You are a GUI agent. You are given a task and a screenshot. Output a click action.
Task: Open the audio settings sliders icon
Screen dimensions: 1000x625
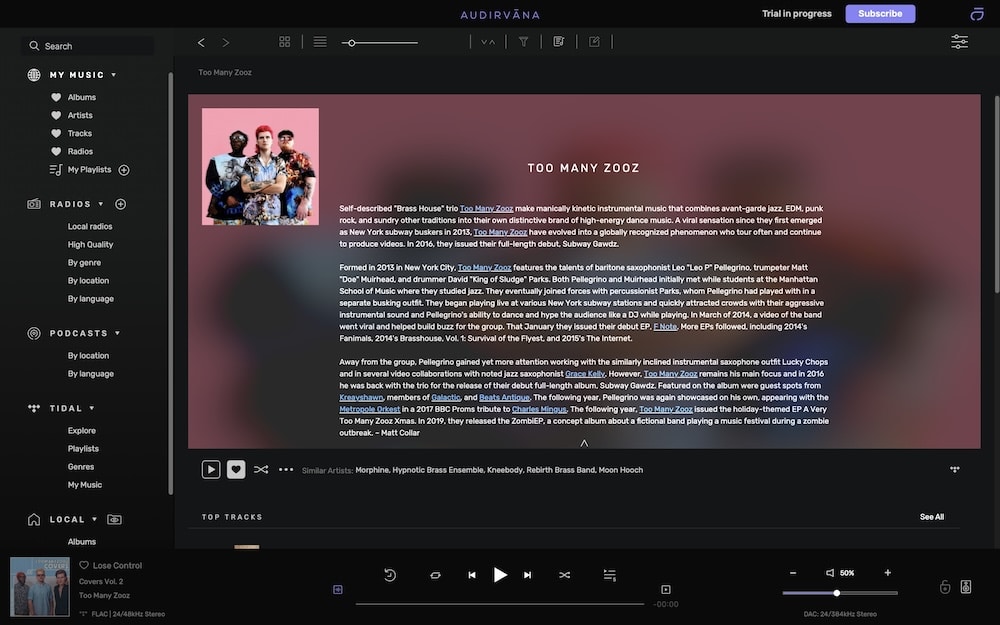pos(959,41)
